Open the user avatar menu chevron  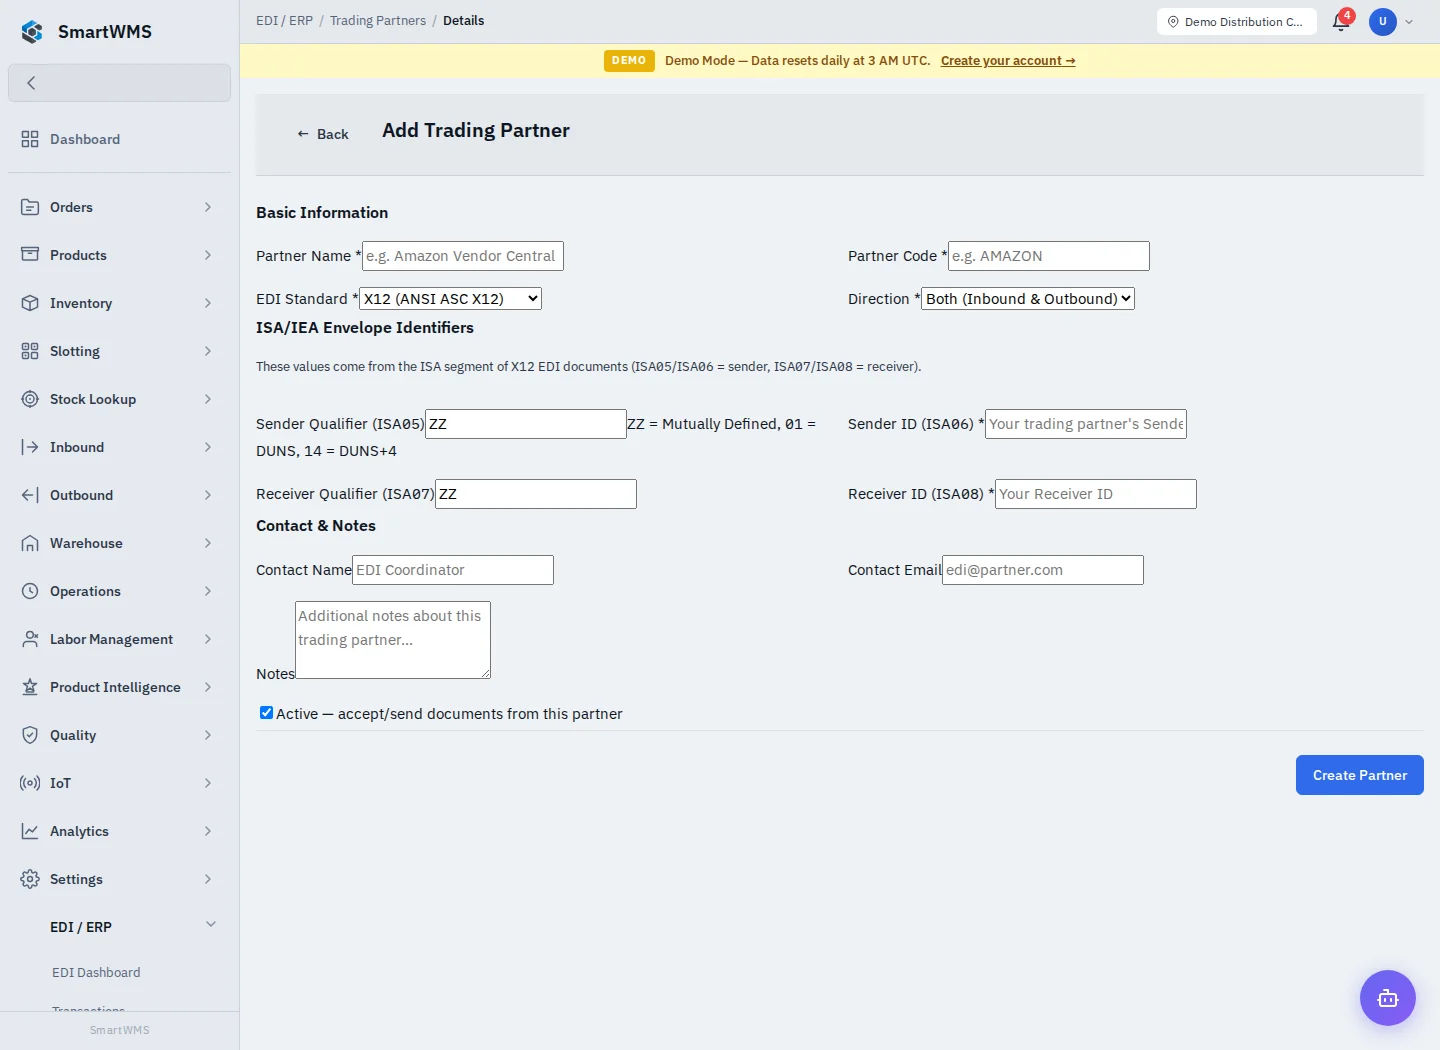click(1409, 22)
